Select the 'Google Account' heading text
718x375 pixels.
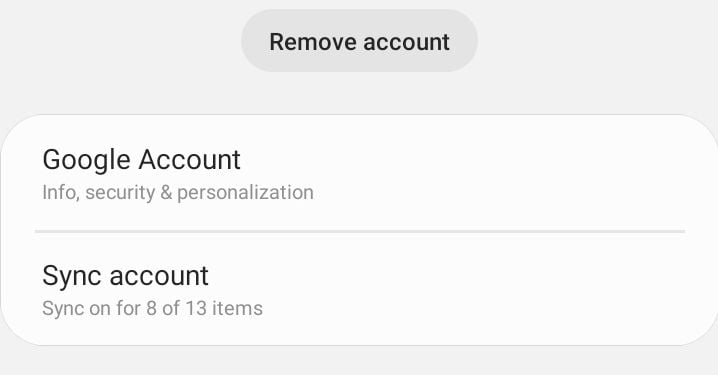(x=141, y=160)
